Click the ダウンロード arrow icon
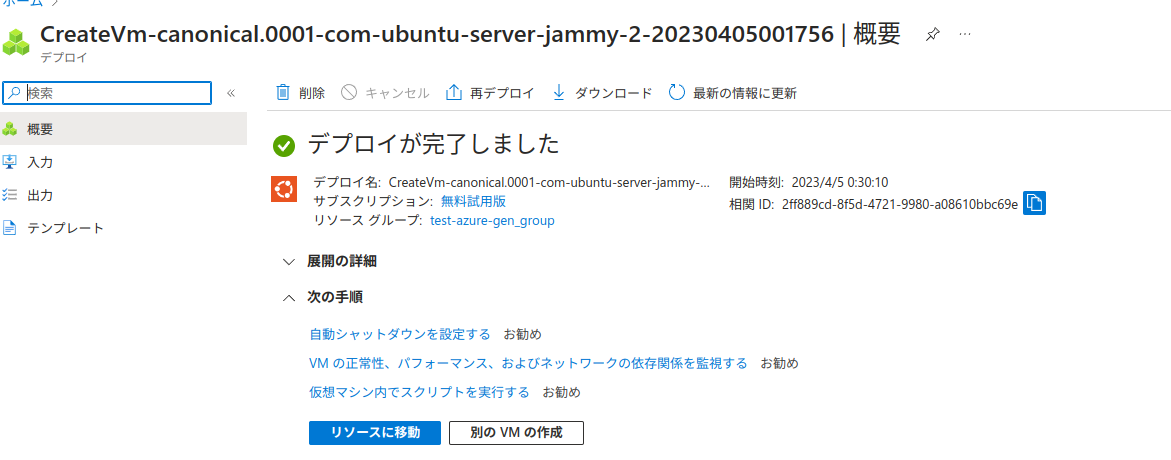Viewport: 1171px width, 460px height. pos(559,93)
